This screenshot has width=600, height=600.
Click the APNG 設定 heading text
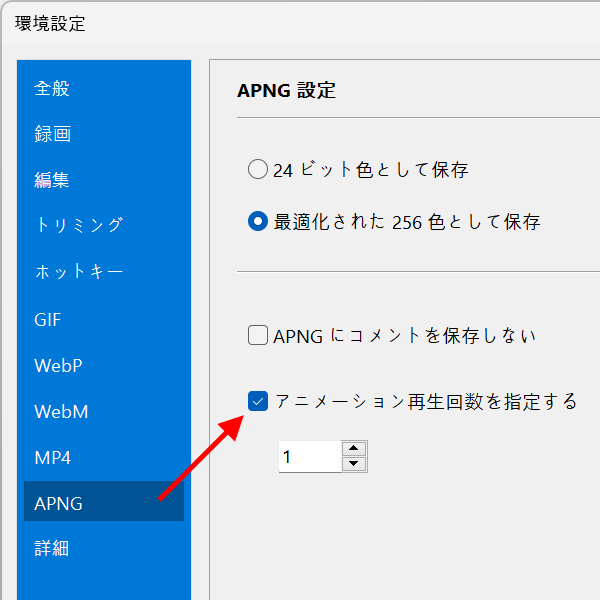tap(286, 91)
